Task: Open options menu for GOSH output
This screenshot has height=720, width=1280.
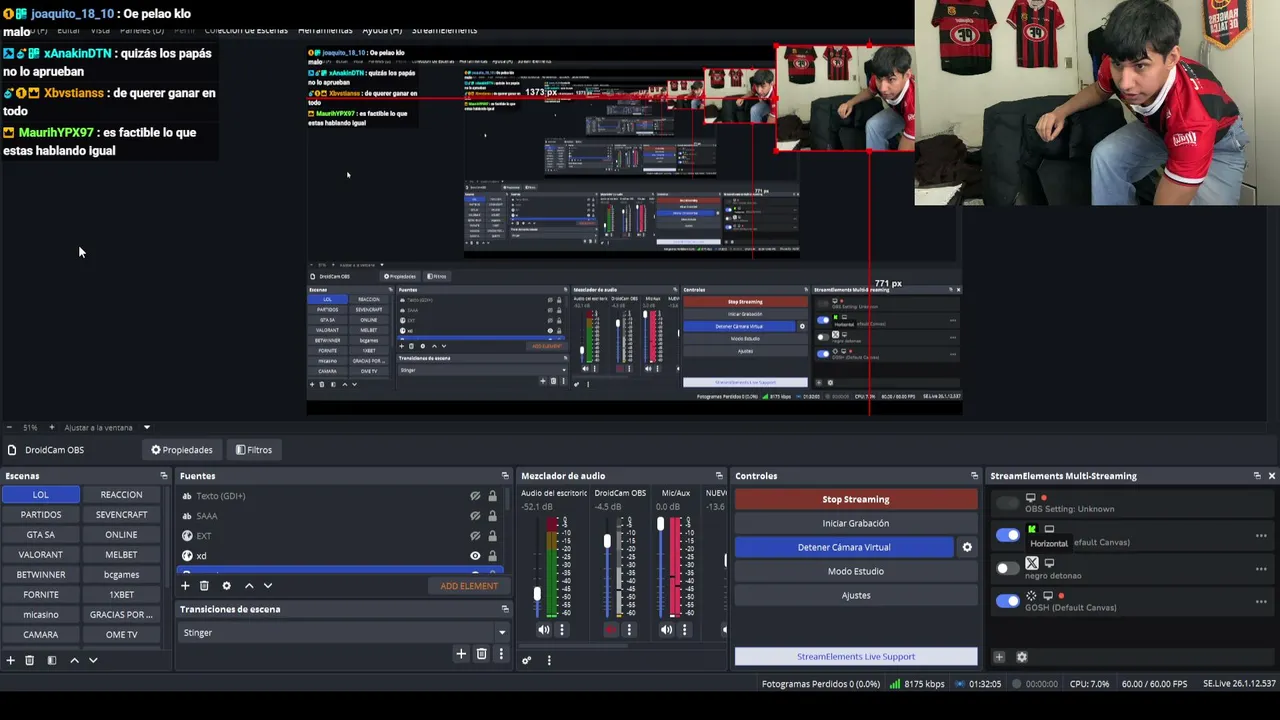Action: click(1261, 602)
